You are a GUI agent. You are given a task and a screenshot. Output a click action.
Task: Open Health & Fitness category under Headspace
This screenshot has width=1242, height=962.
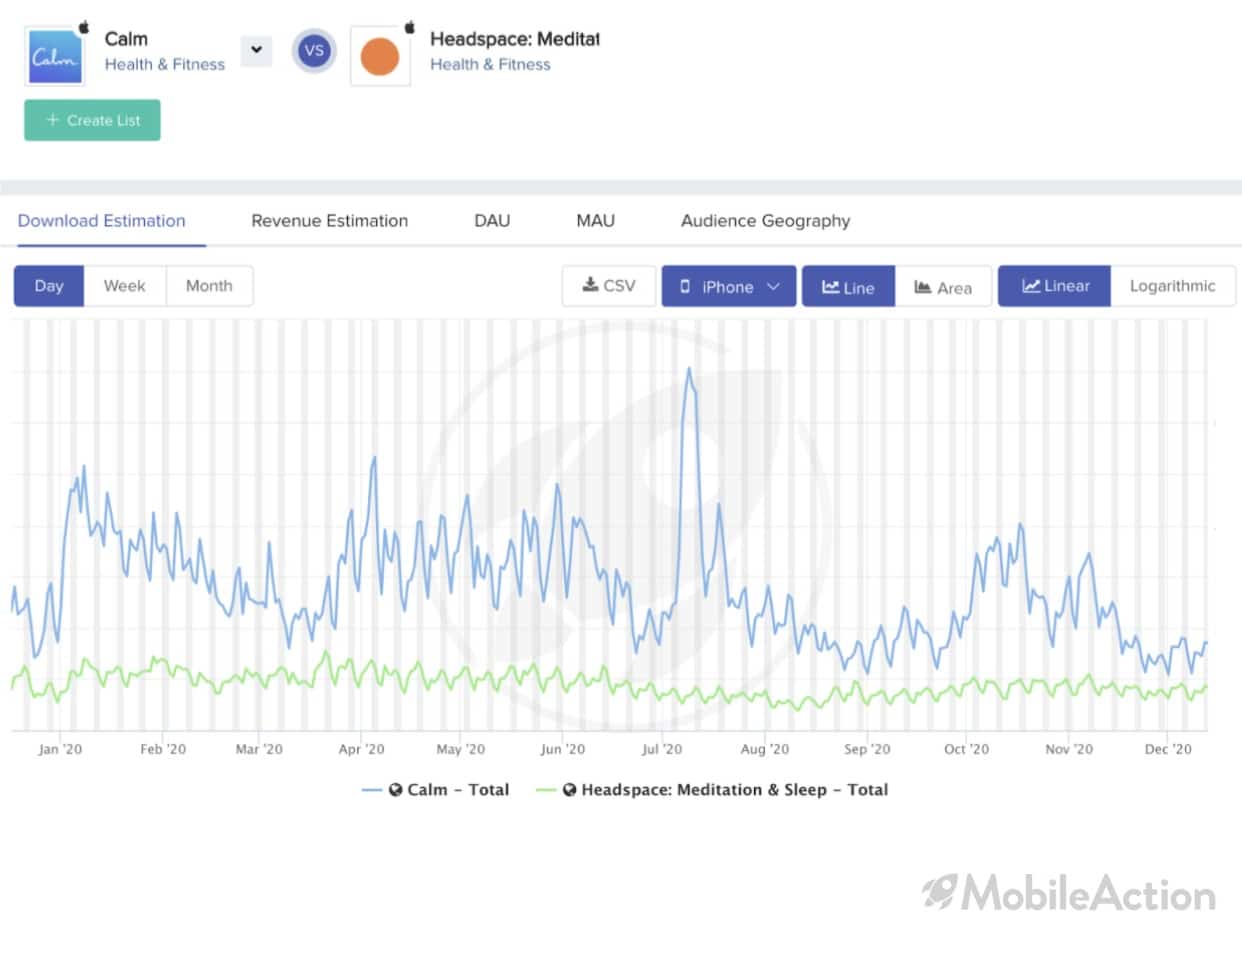tap(490, 64)
